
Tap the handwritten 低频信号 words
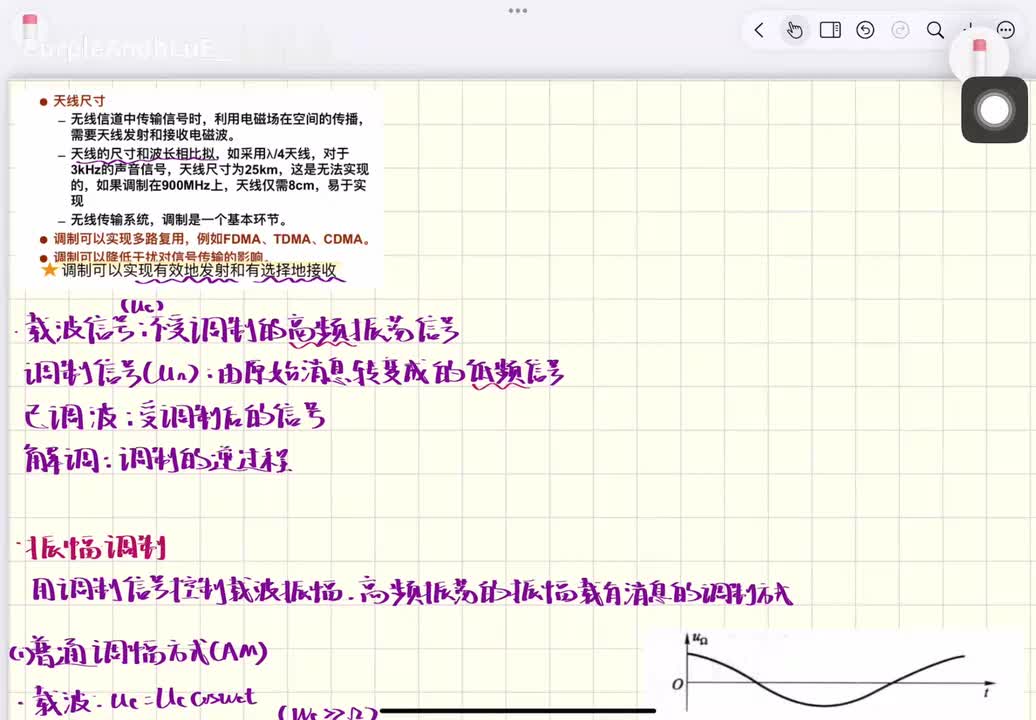point(515,375)
